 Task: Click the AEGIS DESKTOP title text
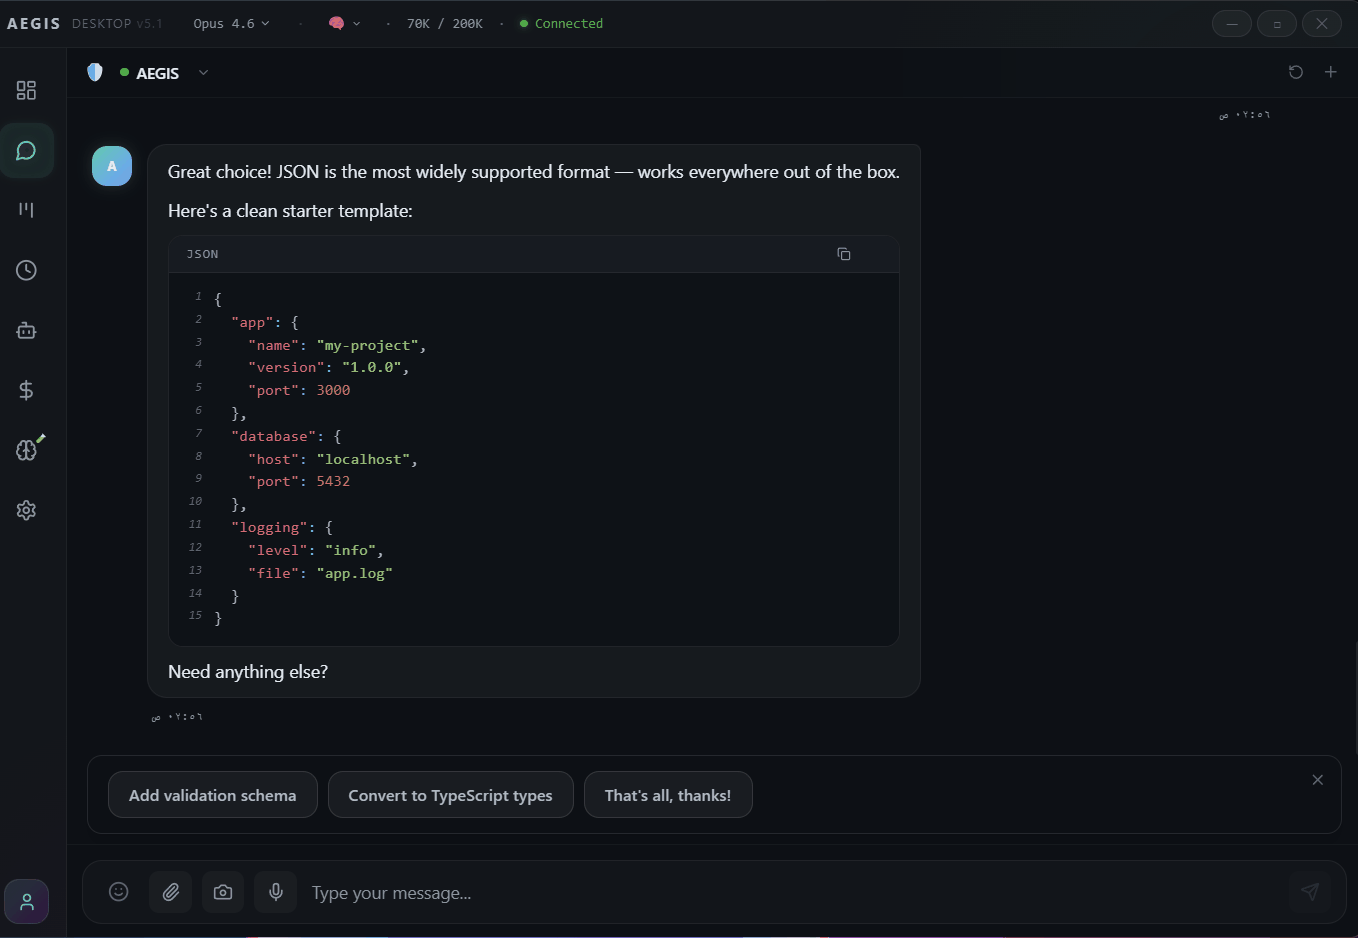[85, 24]
